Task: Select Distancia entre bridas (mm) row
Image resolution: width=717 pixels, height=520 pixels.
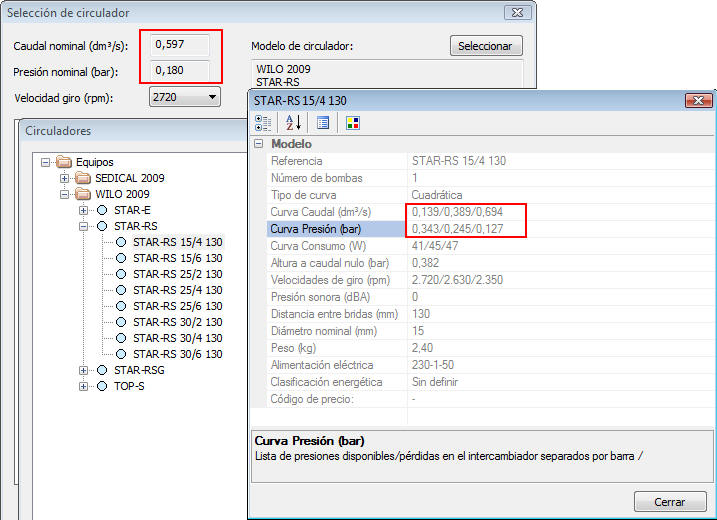Action: pyautogui.click(x=492, y=314)
